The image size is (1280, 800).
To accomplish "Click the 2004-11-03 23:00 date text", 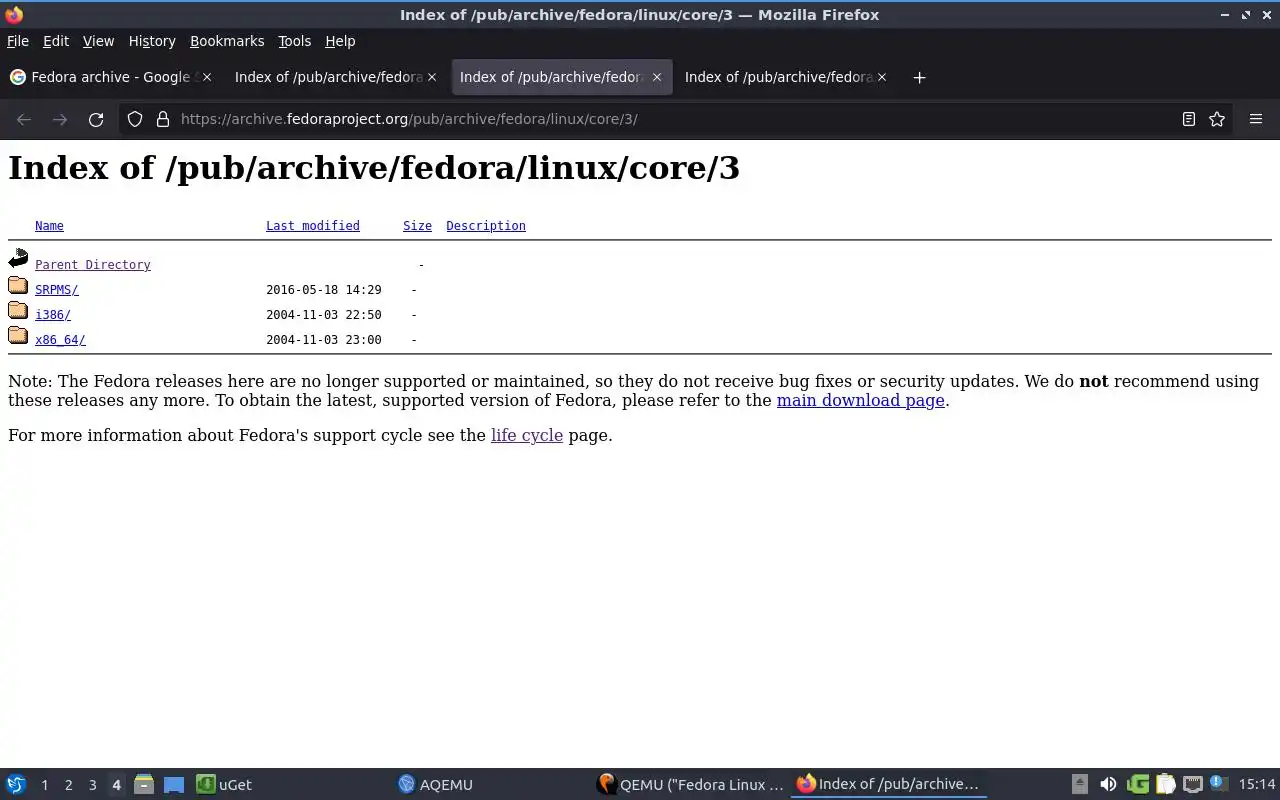I will pyautogui.click(x=324, y=340).
